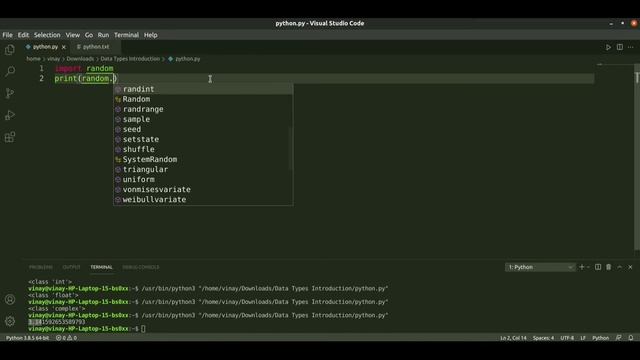This screenshot has width=640, height=360.
Task: Open editor More Actions ellipsis
Action: click(631, 47)
